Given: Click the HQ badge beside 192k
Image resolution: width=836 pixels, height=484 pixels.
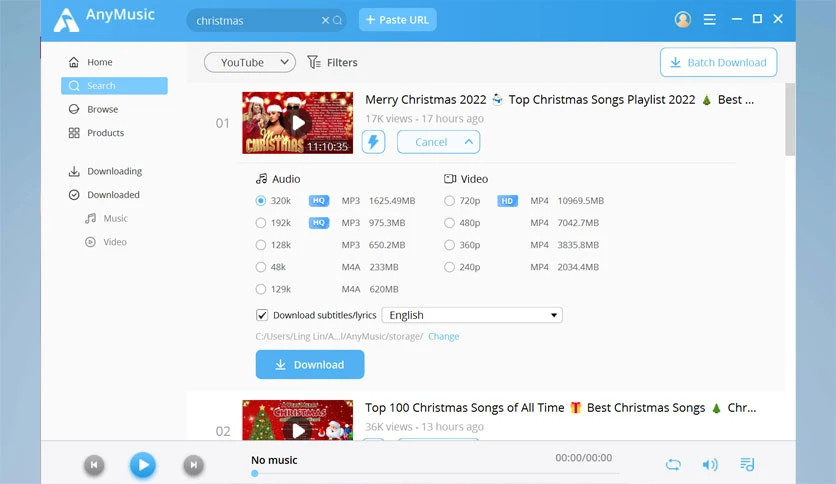Looking at the screenshot, I should [319, 223].
